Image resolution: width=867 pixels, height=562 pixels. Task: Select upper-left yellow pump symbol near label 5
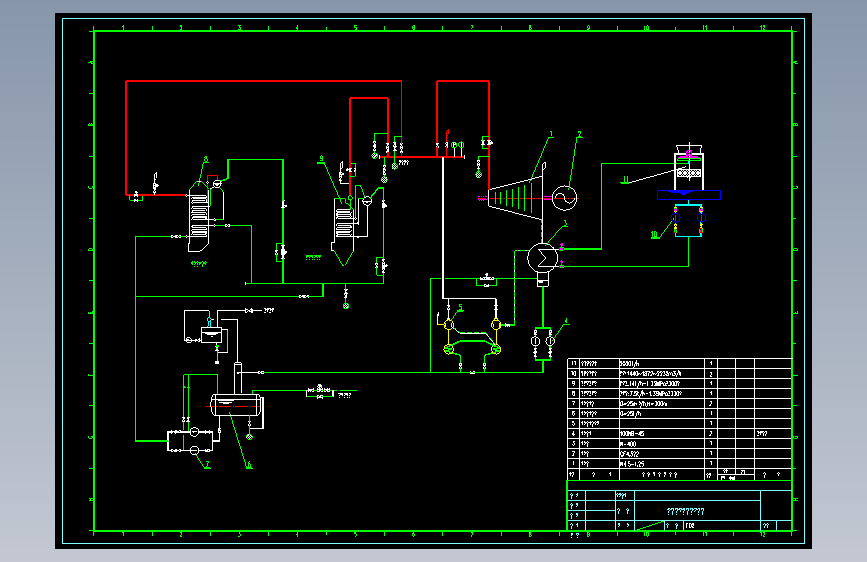pos(449,325)
